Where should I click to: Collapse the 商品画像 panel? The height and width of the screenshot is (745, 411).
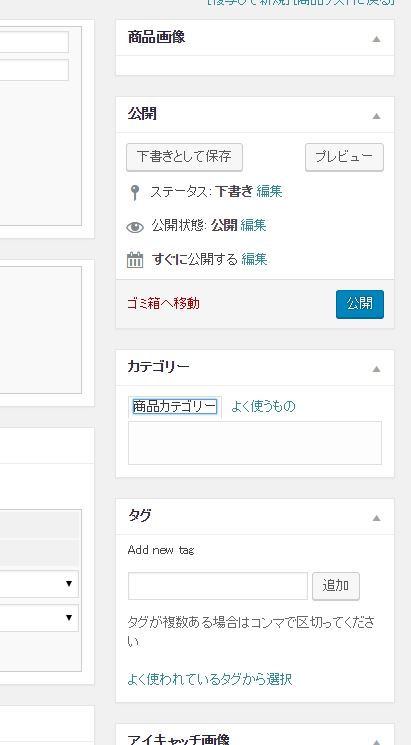click(x=376, y=39)
